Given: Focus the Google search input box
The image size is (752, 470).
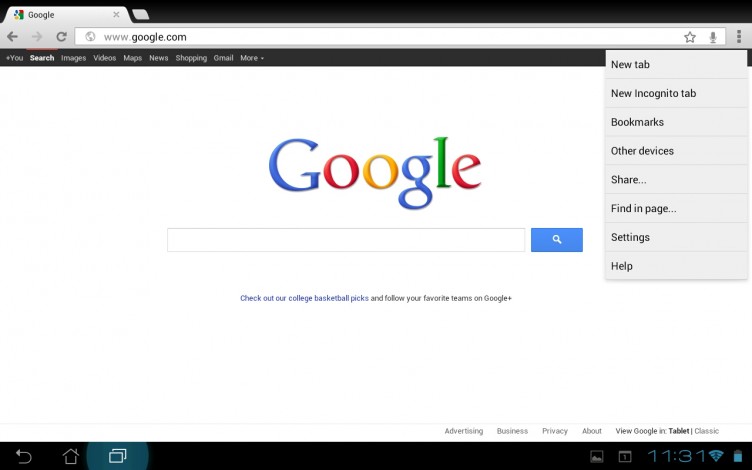Looking at the screenshot, I should (x=346, y=240).
